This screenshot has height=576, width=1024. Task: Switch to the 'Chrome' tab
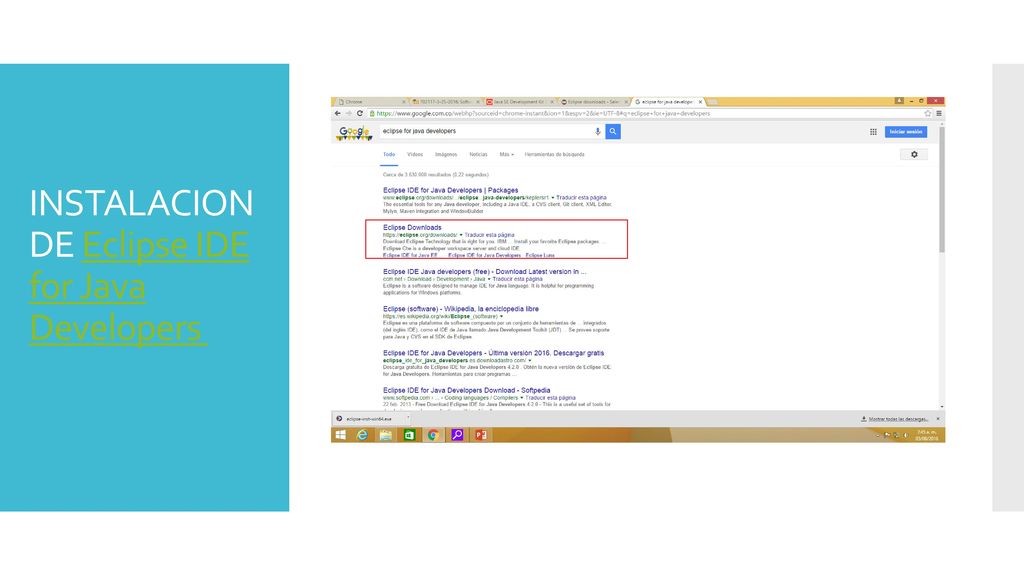click(369, 102)
